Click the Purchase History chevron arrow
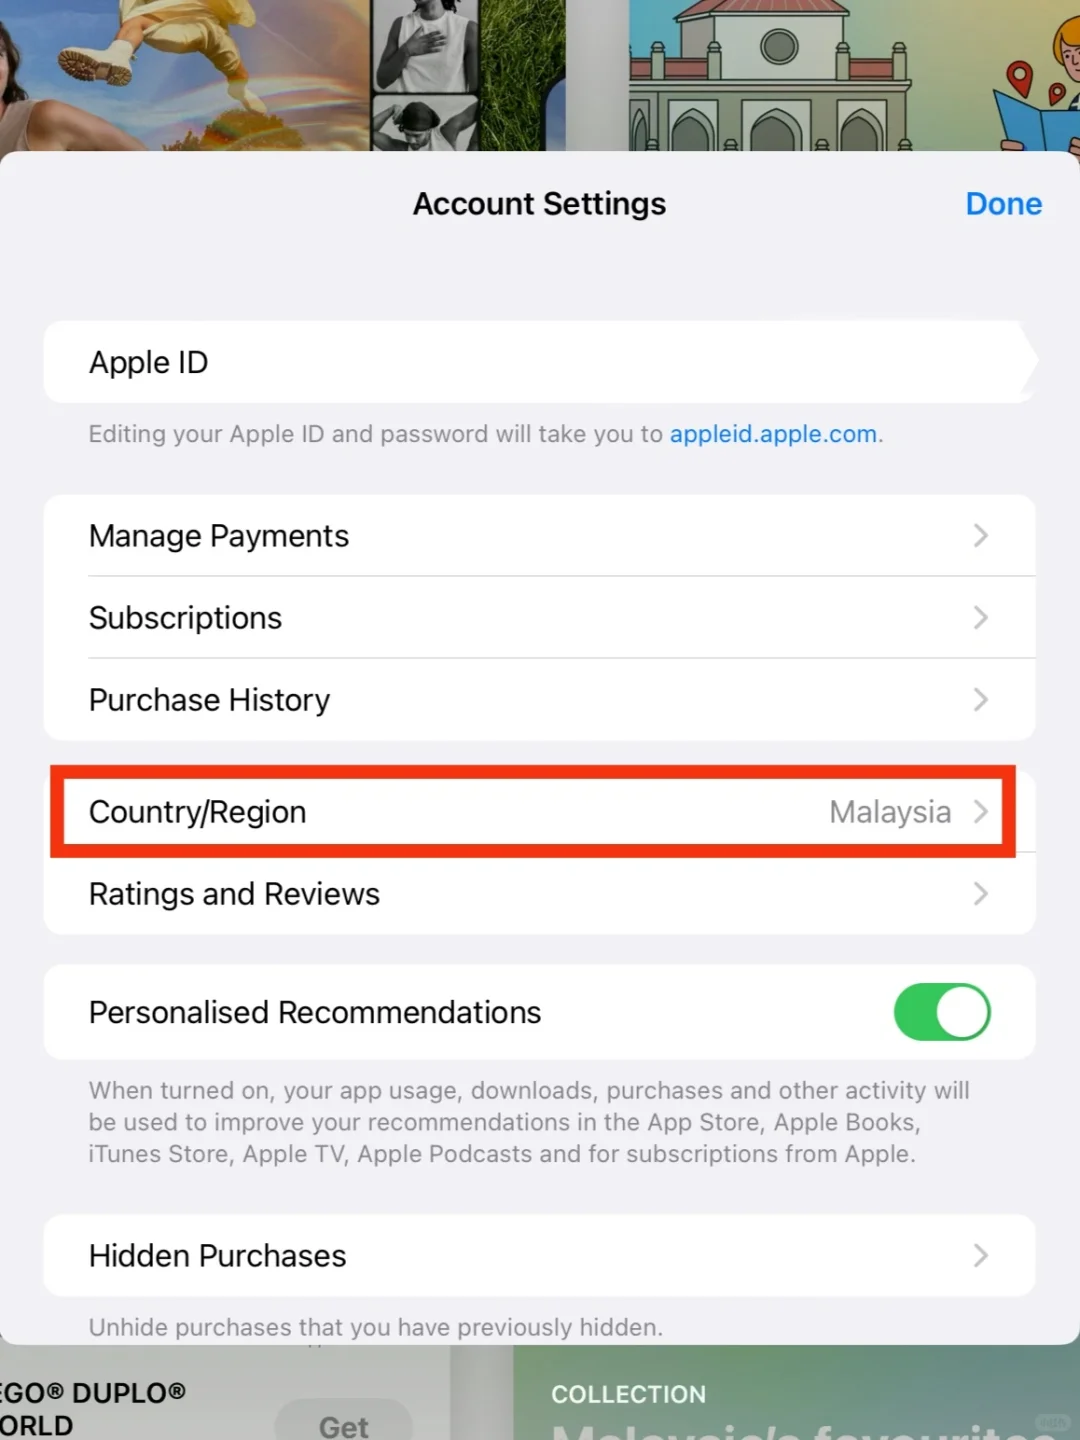This screenshot has width=1080, height=1440. [x=981, y=700]
